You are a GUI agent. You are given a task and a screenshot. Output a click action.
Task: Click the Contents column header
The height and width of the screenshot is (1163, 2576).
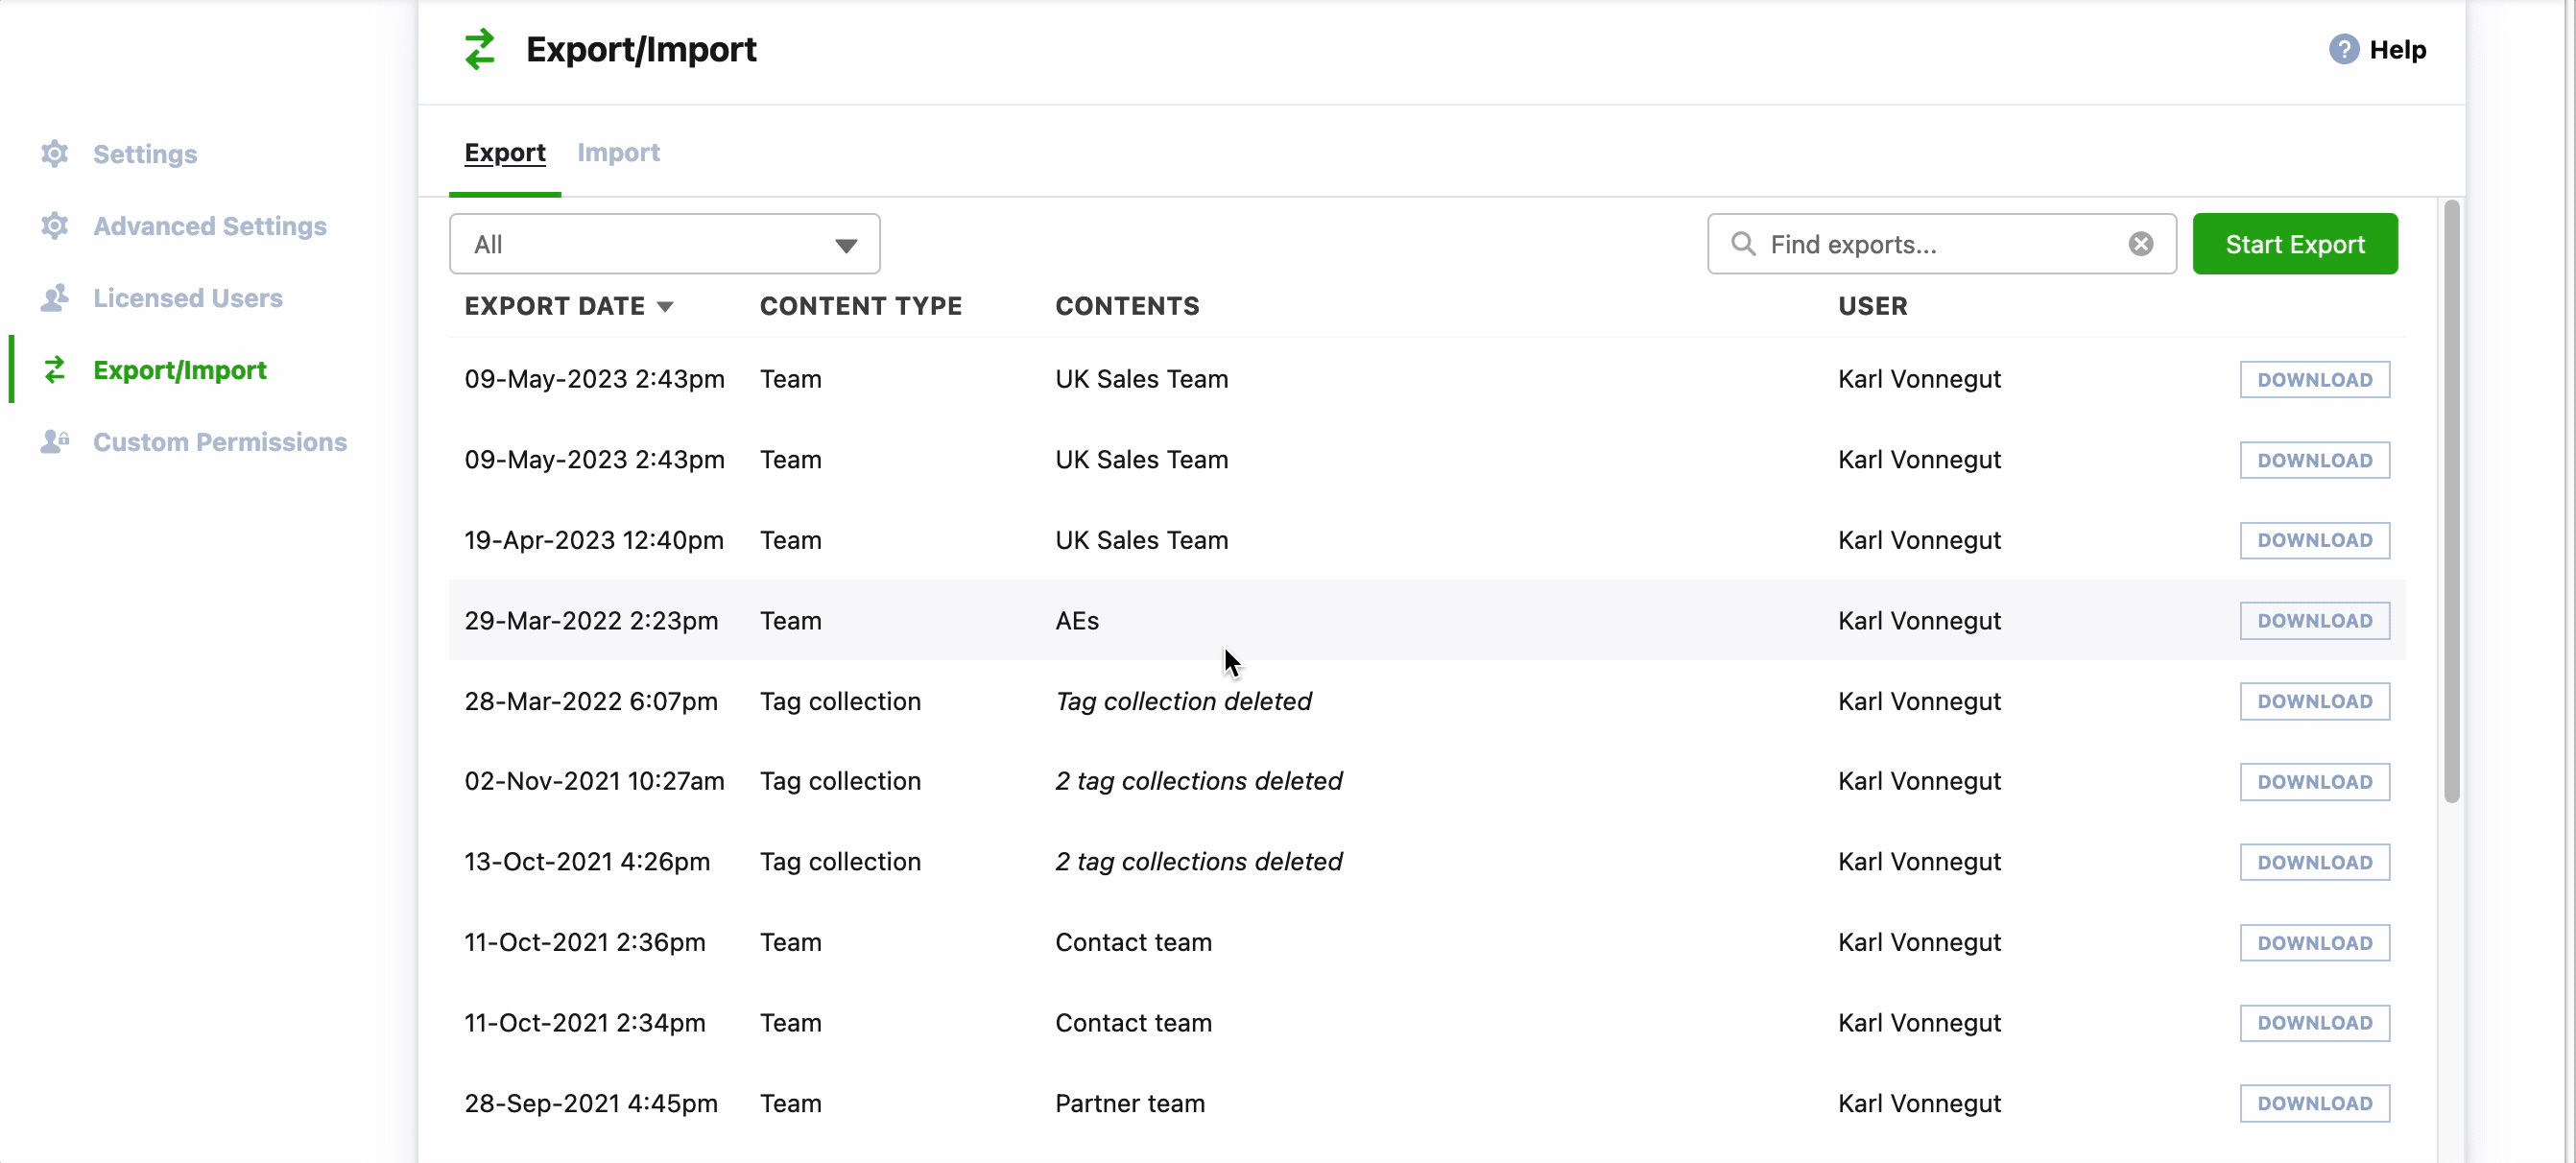click(1127, 306)
